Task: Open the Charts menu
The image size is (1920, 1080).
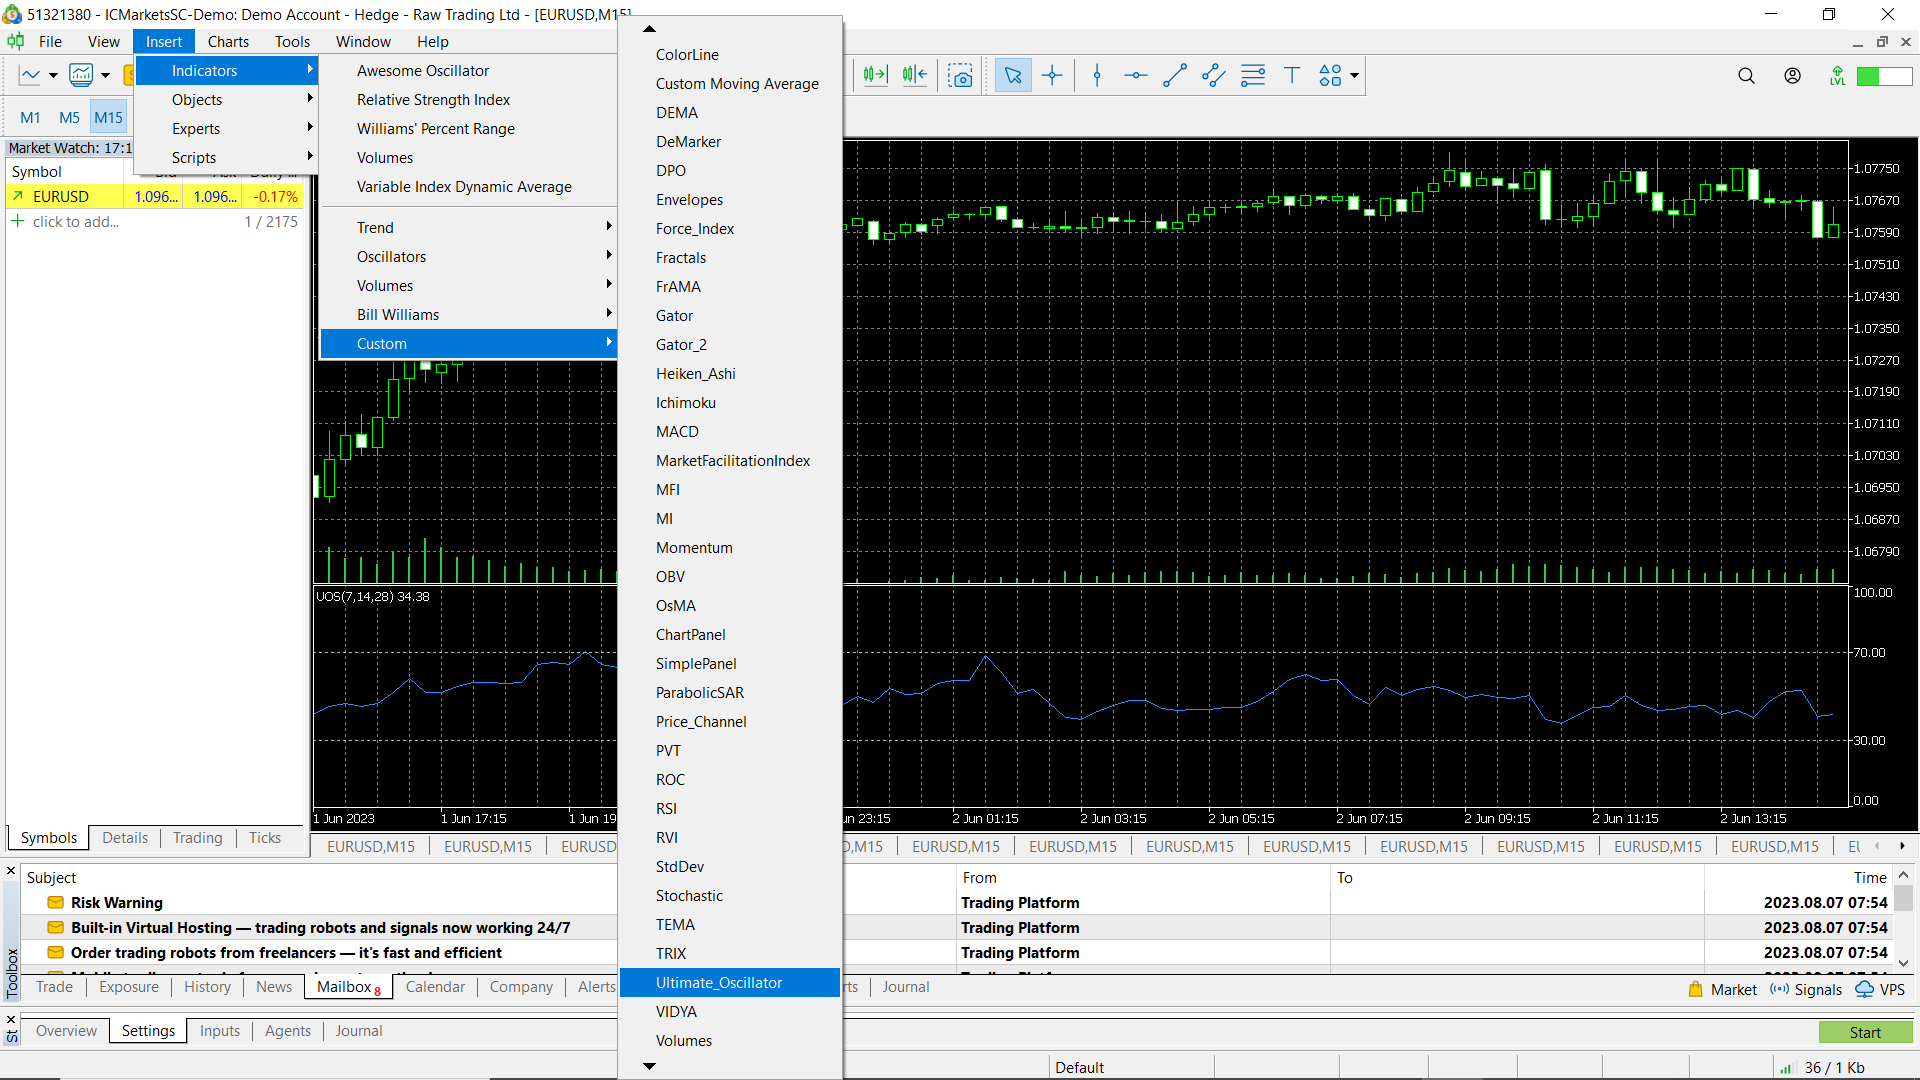Action: [x=228, y=42]
